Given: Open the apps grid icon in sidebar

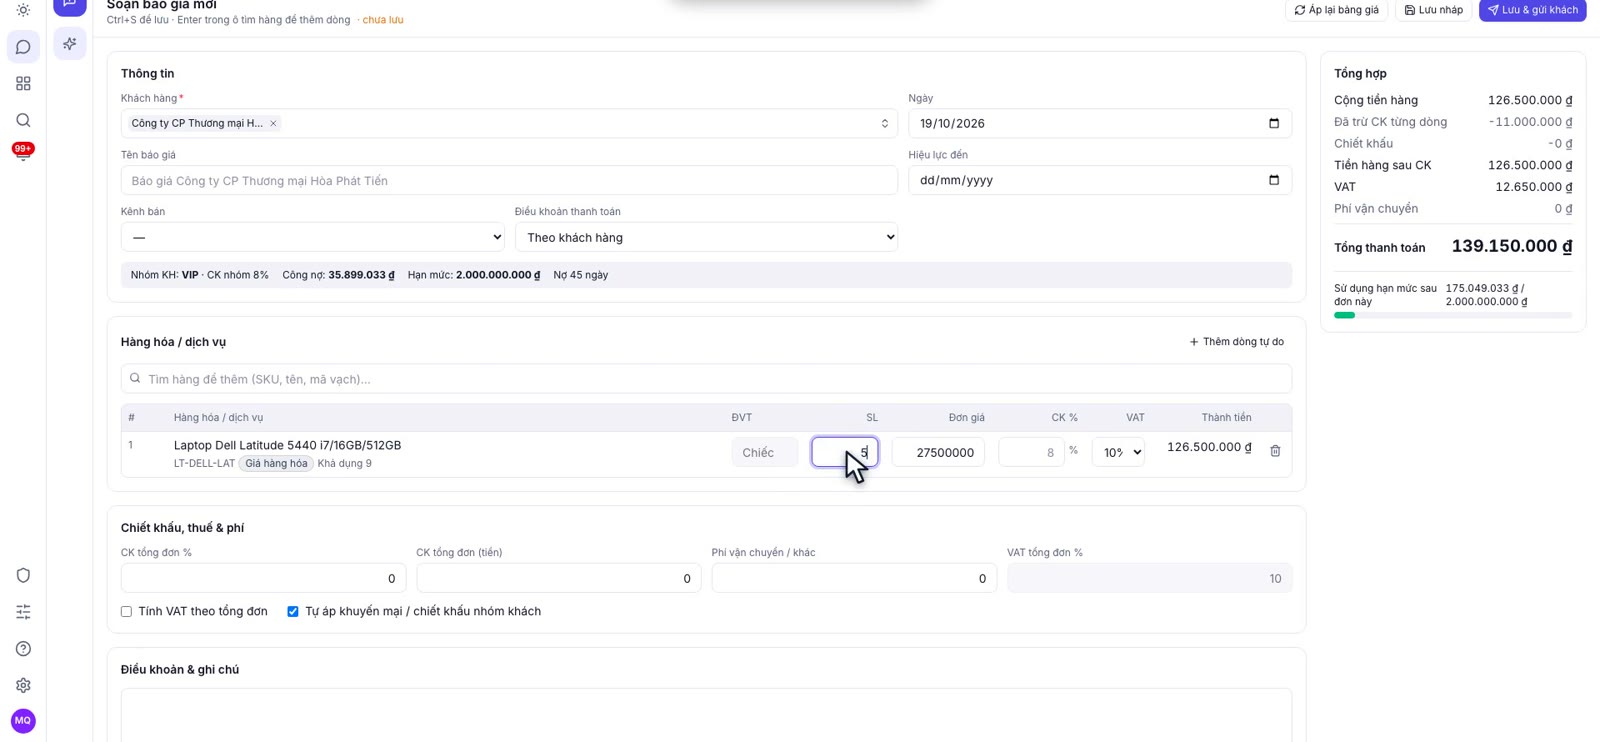Looking at the screenshot, I should pos(23,84).
